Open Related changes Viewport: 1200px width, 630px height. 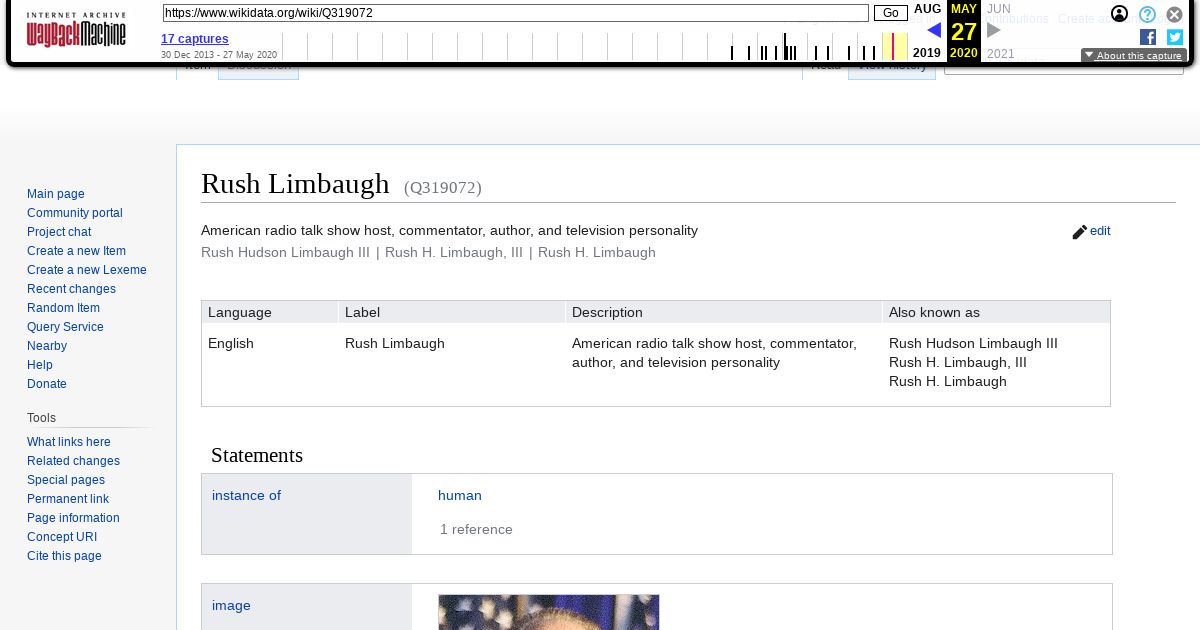[73, 461]
